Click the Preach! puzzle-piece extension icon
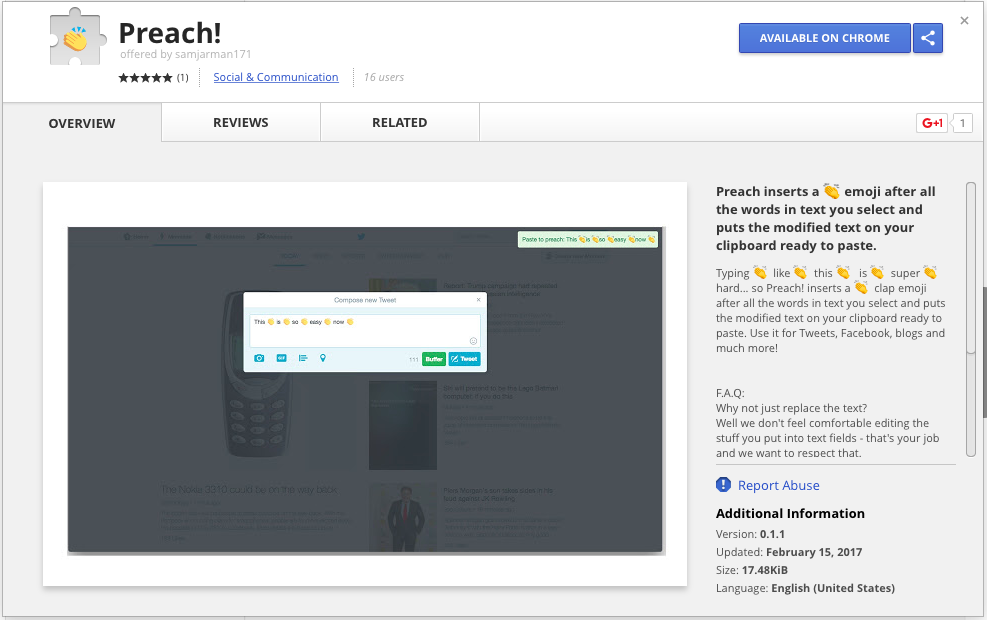 tap(76, 38)
